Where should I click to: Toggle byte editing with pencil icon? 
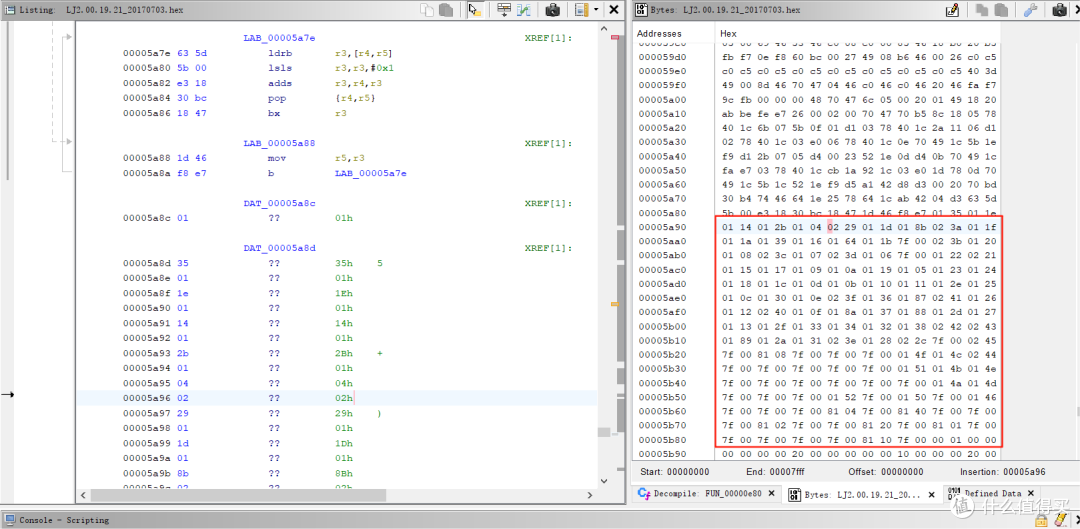click(953, 10)
